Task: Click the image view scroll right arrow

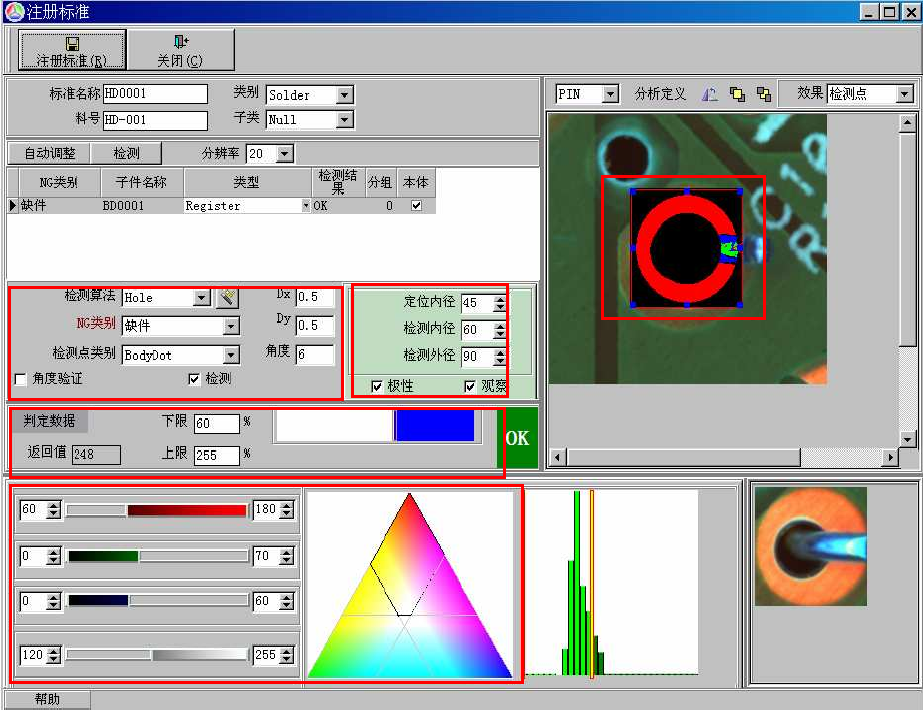Action: tap(891, 457)
